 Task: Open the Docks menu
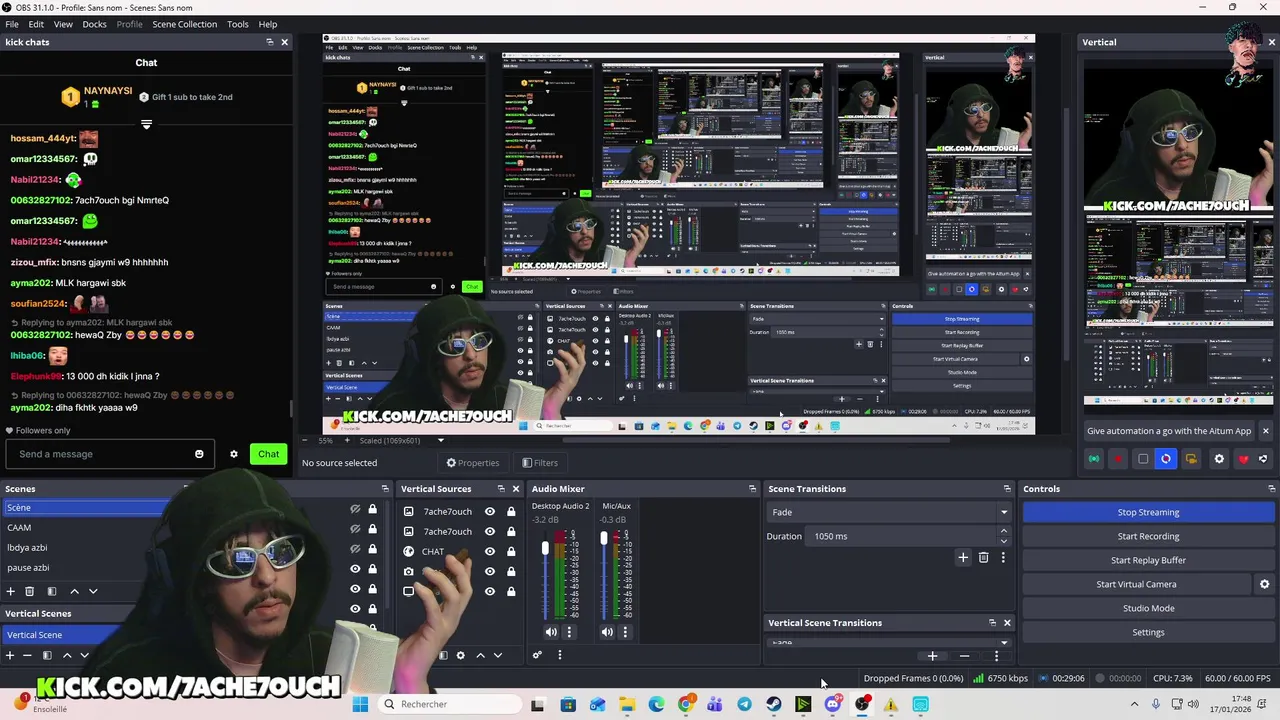(x=94, y=24)
